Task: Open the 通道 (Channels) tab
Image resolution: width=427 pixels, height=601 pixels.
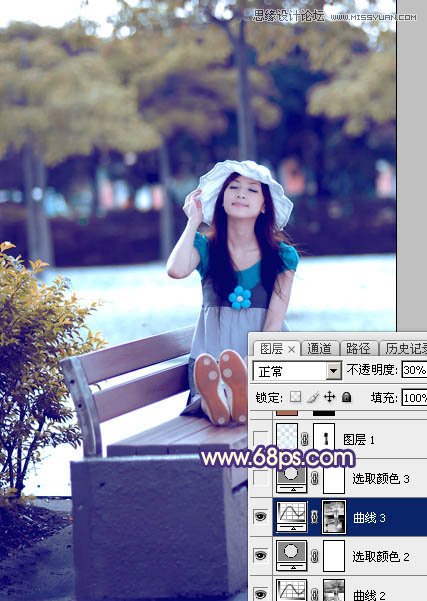Action: click(319, 348)
